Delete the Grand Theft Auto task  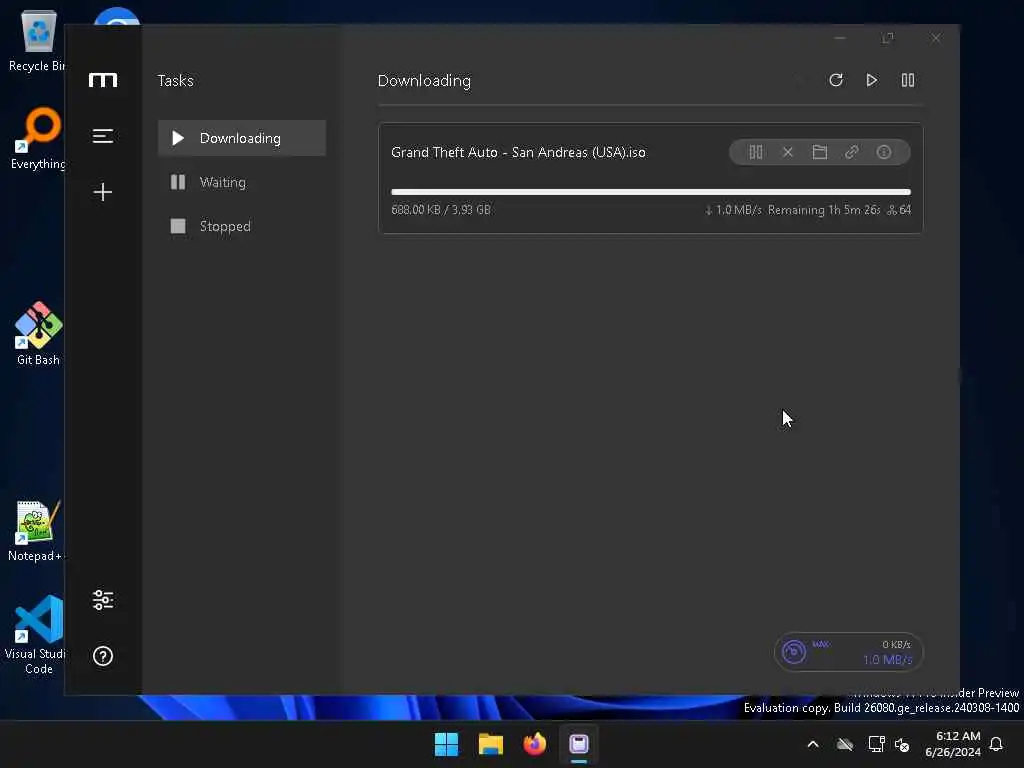tap(788, 152)
